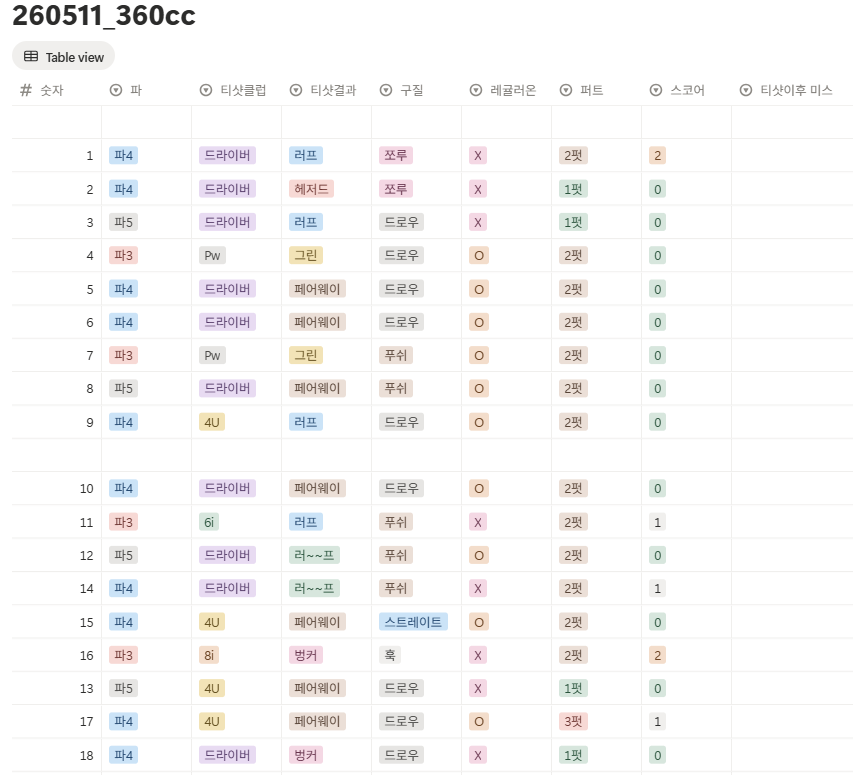Viewport: 853px width, 775px height.
Task: Click the 2펏 tag in row 15
Action: click(573, 622)
